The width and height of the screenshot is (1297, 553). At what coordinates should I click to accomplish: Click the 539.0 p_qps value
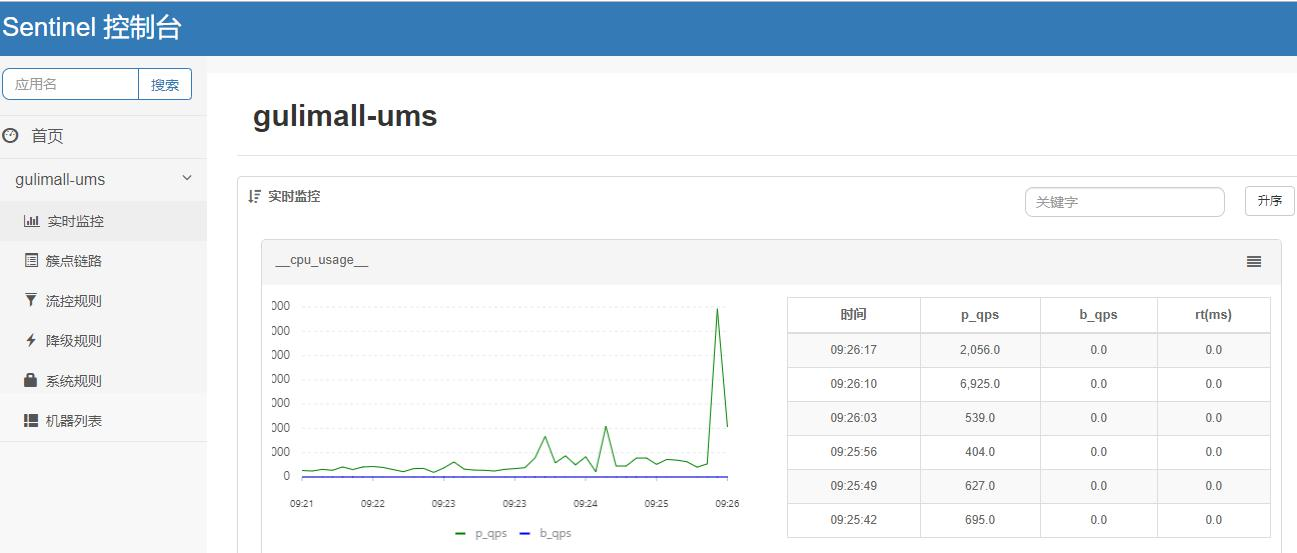(980, 418)
